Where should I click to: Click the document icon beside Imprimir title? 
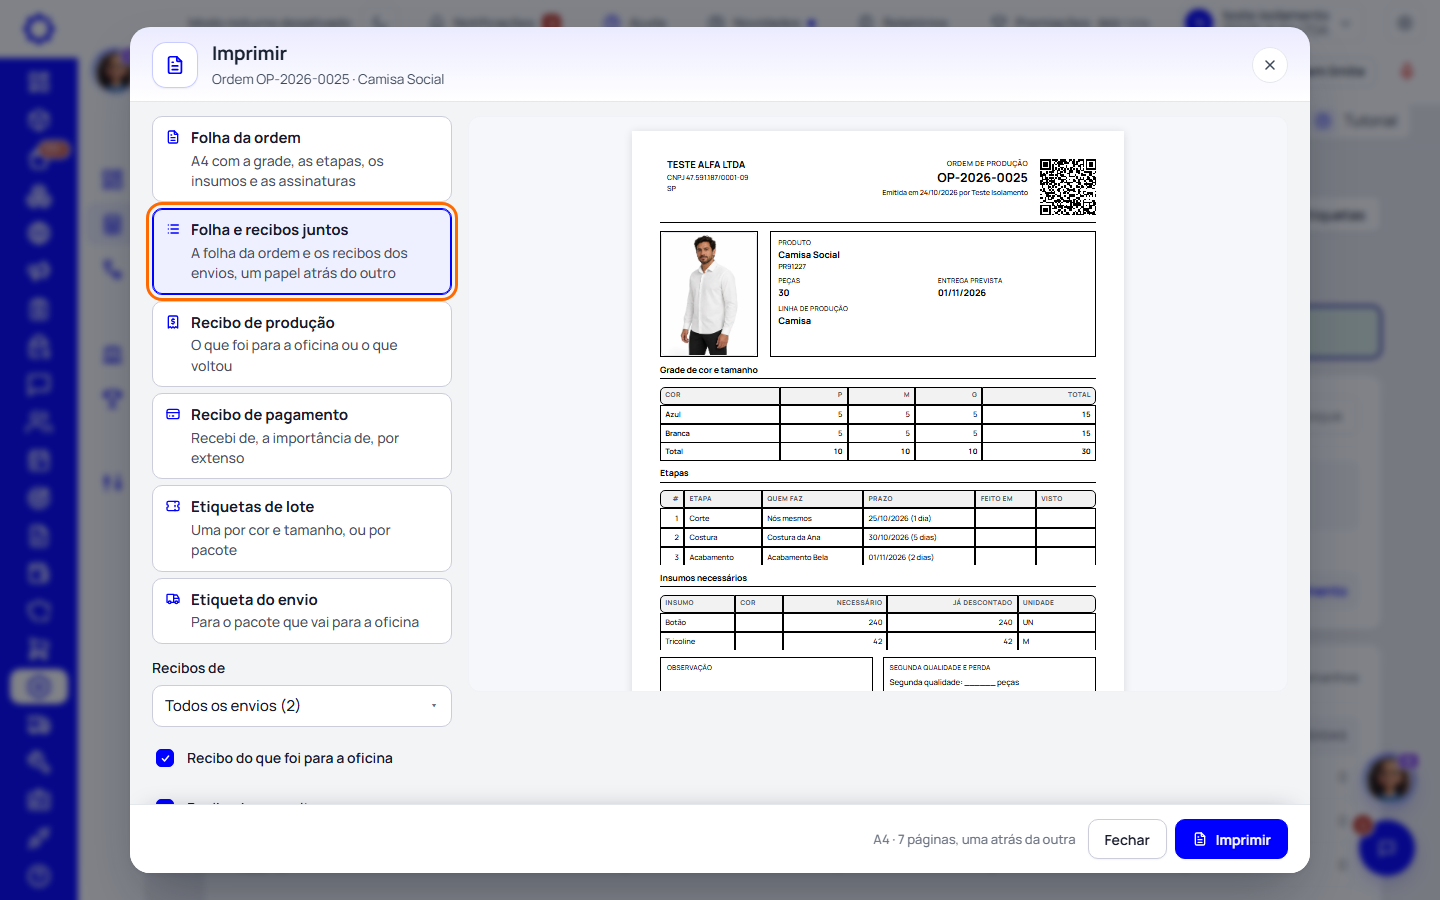click(175, 65)
